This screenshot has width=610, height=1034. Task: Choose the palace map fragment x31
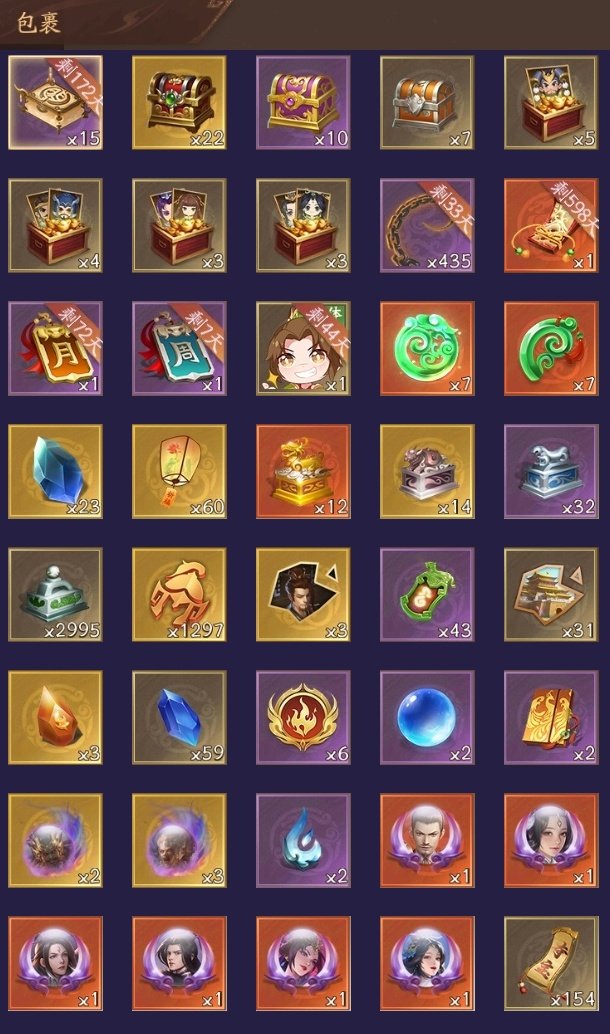tap(551, 595)
